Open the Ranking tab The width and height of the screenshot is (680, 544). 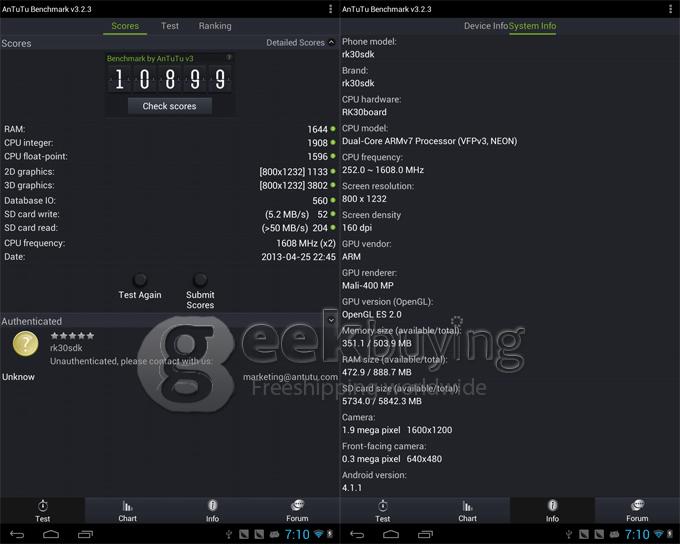click(215, 26)
